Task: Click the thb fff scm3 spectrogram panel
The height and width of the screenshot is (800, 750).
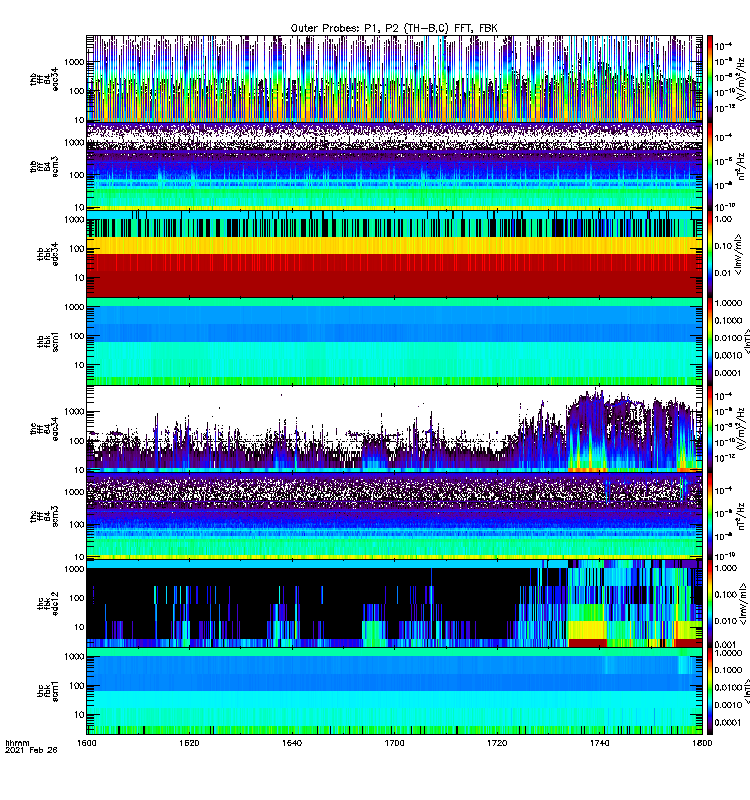Action: (394, 166)
